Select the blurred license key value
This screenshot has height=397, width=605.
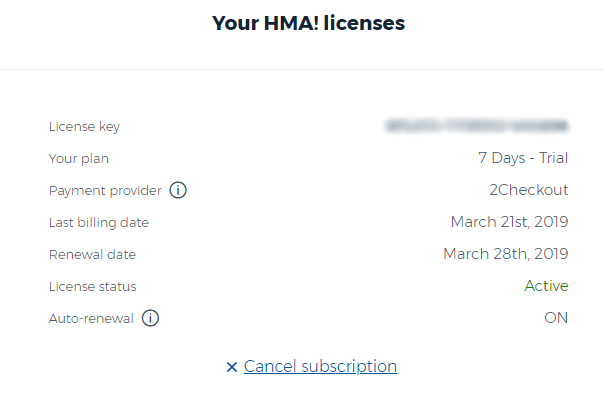tap(477, 126)
